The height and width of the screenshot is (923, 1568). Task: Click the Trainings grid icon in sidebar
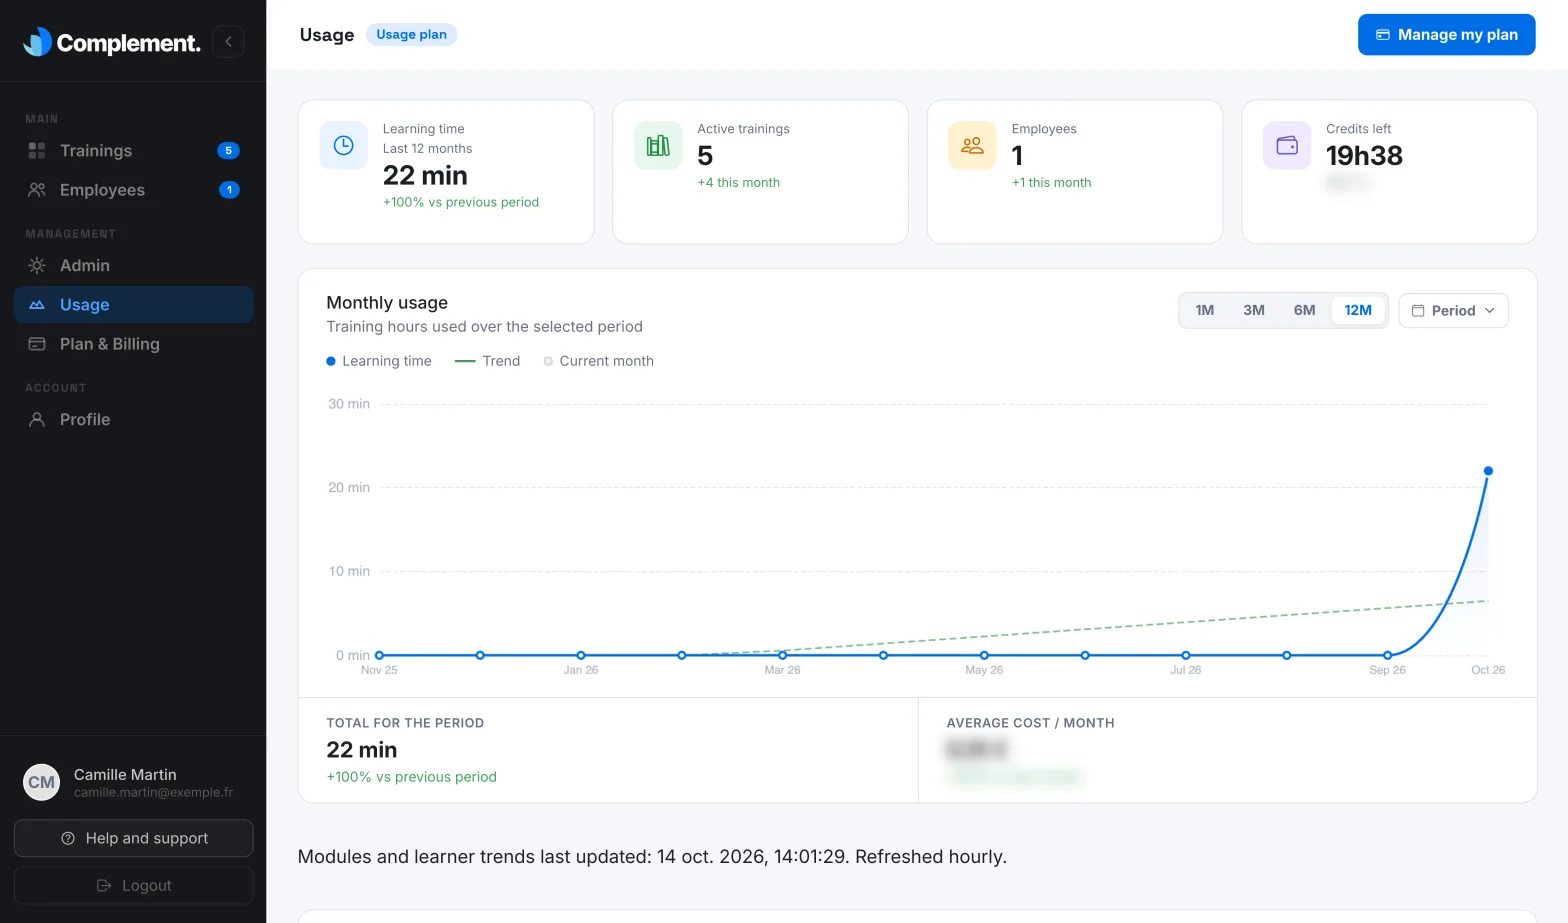click(x=37, y=151)
